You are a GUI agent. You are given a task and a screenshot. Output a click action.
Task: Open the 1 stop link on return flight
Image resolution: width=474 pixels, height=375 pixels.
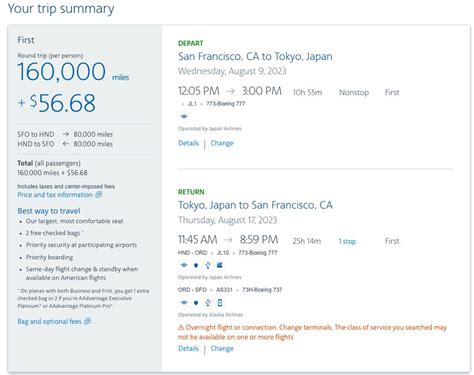[x=347, y=241]
